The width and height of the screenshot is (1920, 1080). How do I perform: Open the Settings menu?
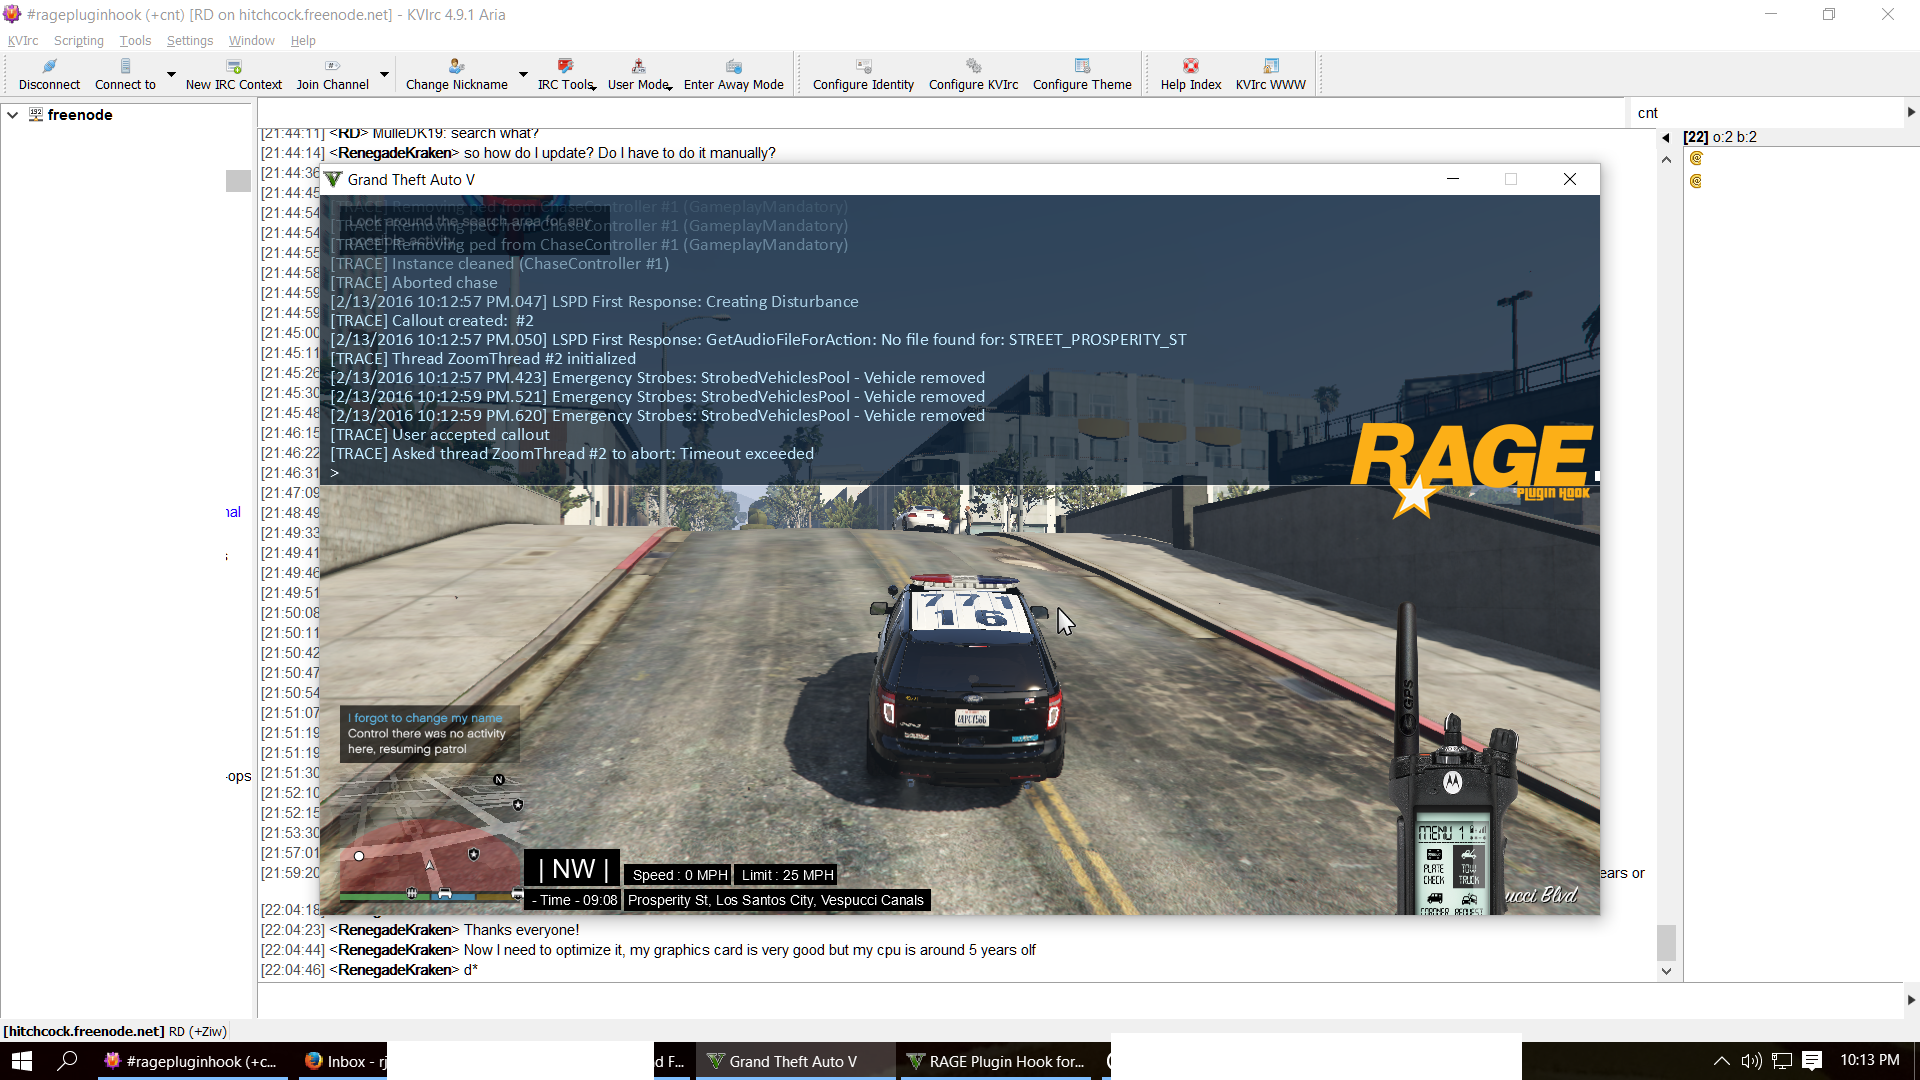(x=189, y=41)
